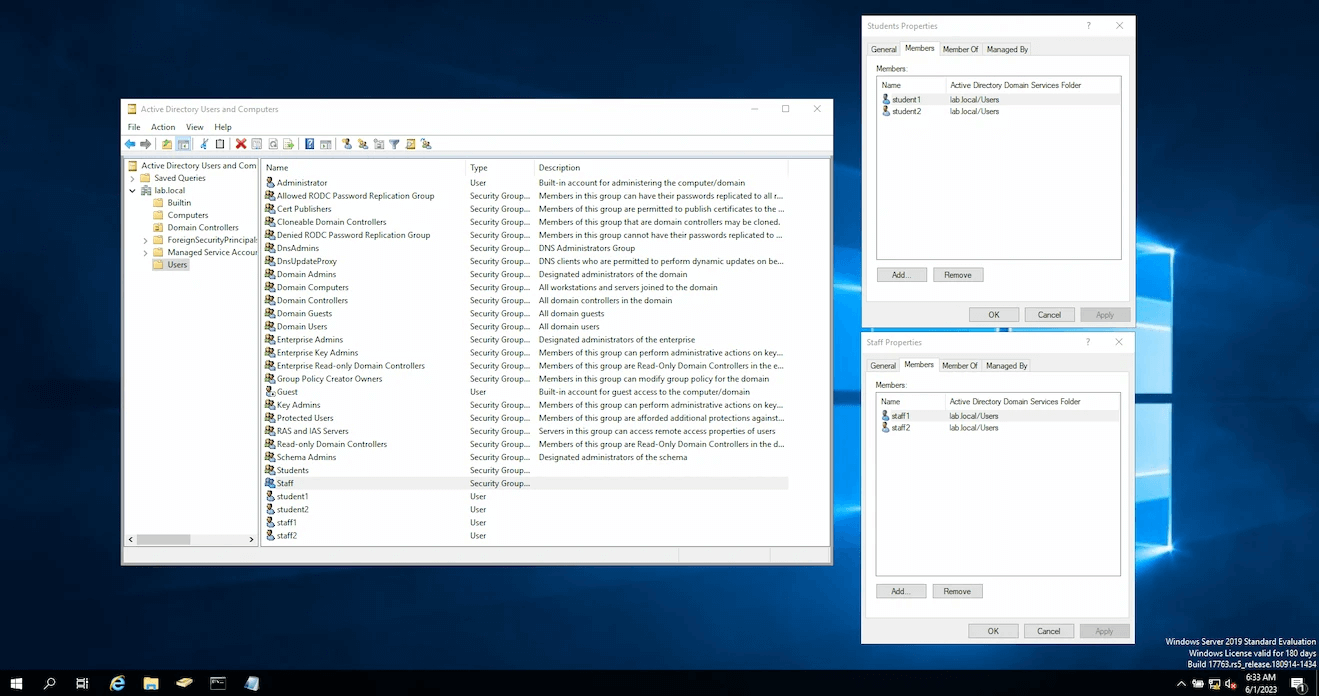Open File Explorer from the taskbar
Screen dimensions: 1319x696
(x=151, y=683)
